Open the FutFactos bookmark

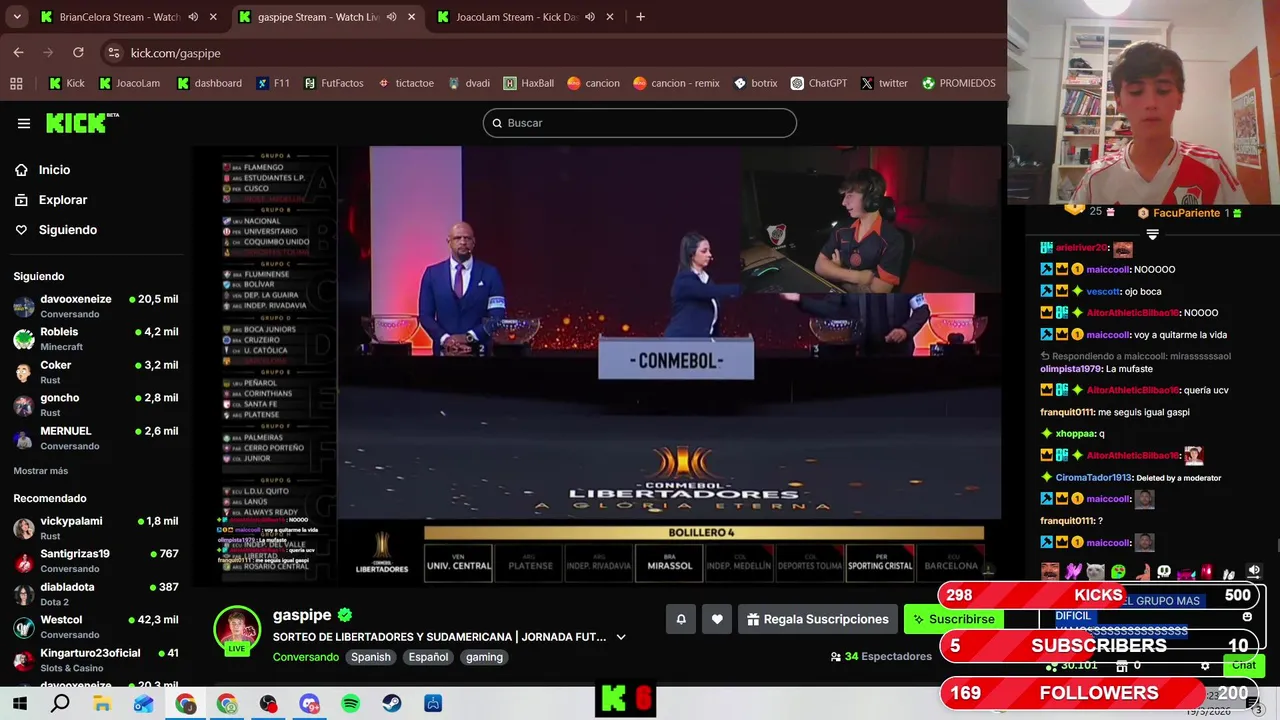pyautogui.click(x=333, y=83)
